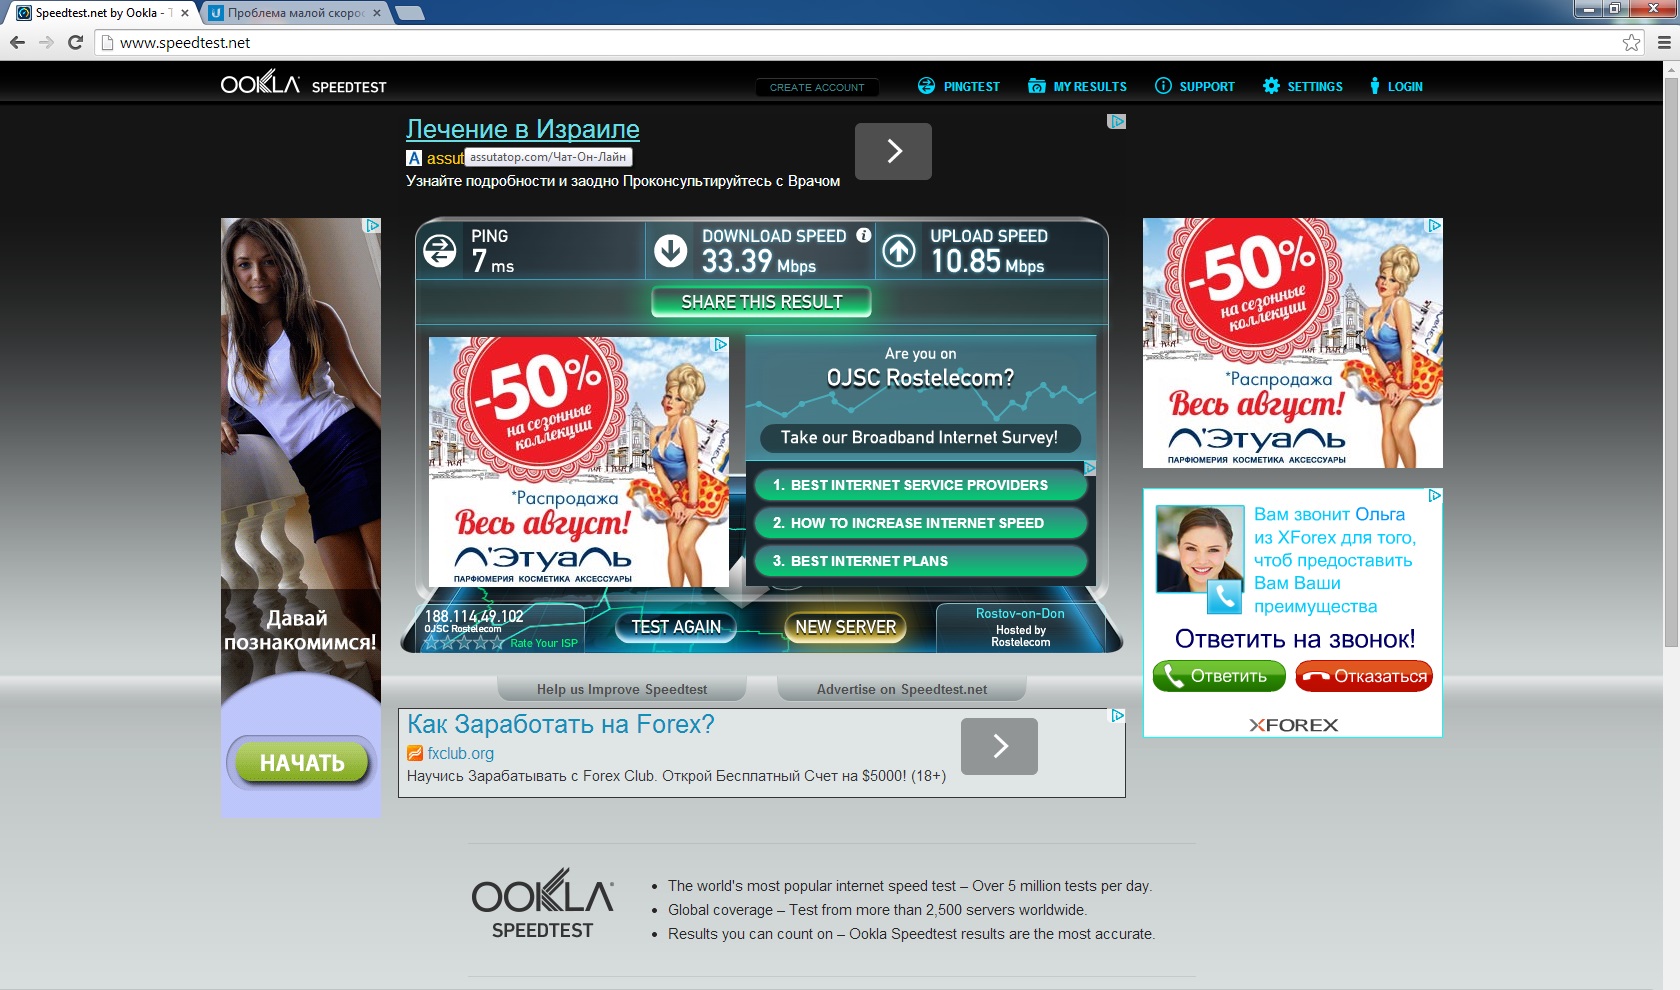Open a new browser tab
This screenshot has width=1680, height=990.
(x=410, y=13)
